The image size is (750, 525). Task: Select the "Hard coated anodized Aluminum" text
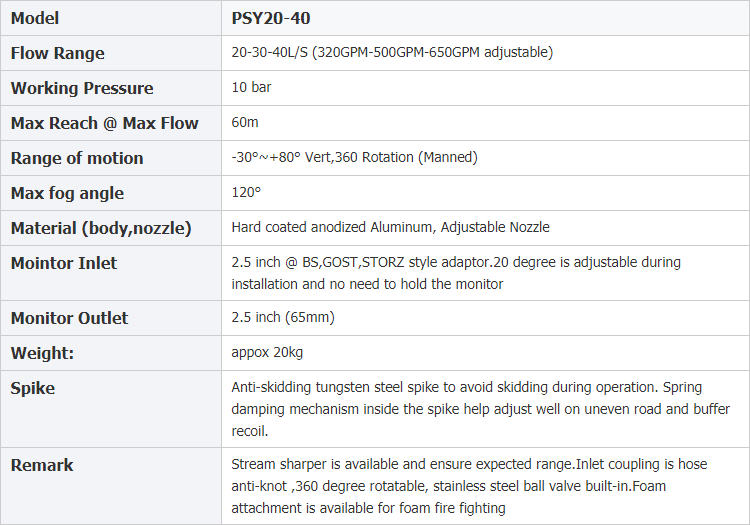pos(332,227)
